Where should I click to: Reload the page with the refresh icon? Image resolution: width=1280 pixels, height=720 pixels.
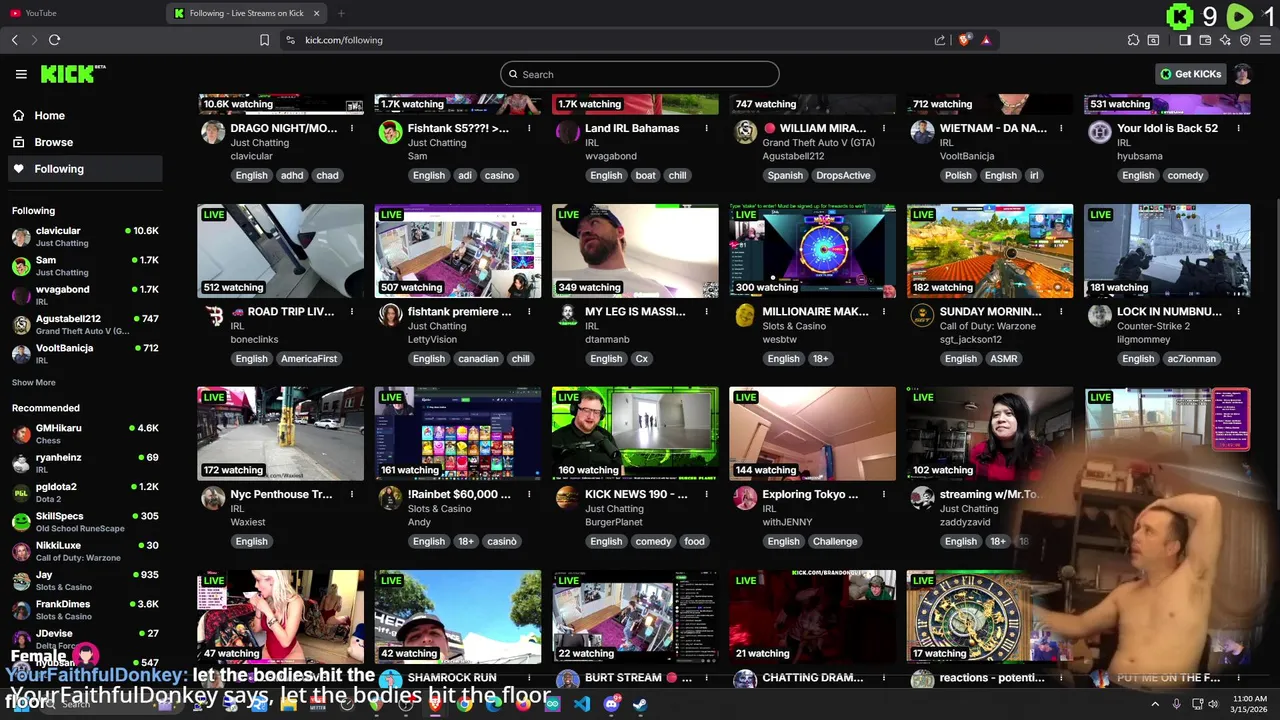click(54, 40)
